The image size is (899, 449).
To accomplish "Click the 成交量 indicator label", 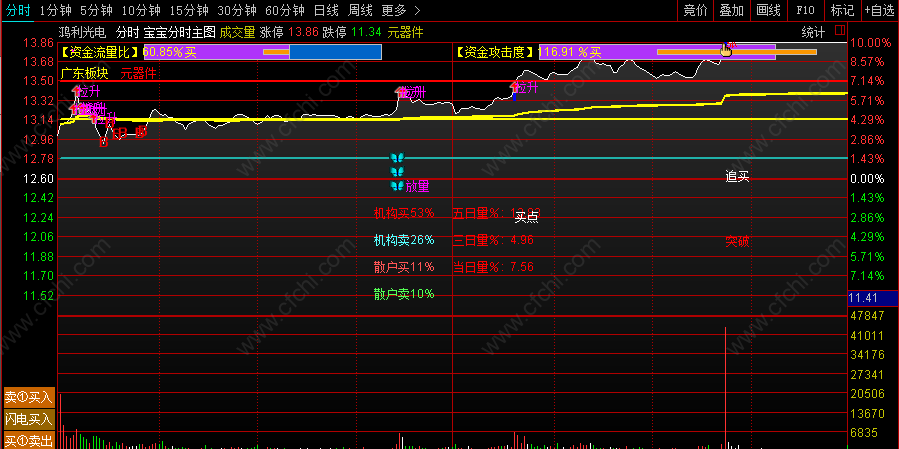I will coord(237,32).
